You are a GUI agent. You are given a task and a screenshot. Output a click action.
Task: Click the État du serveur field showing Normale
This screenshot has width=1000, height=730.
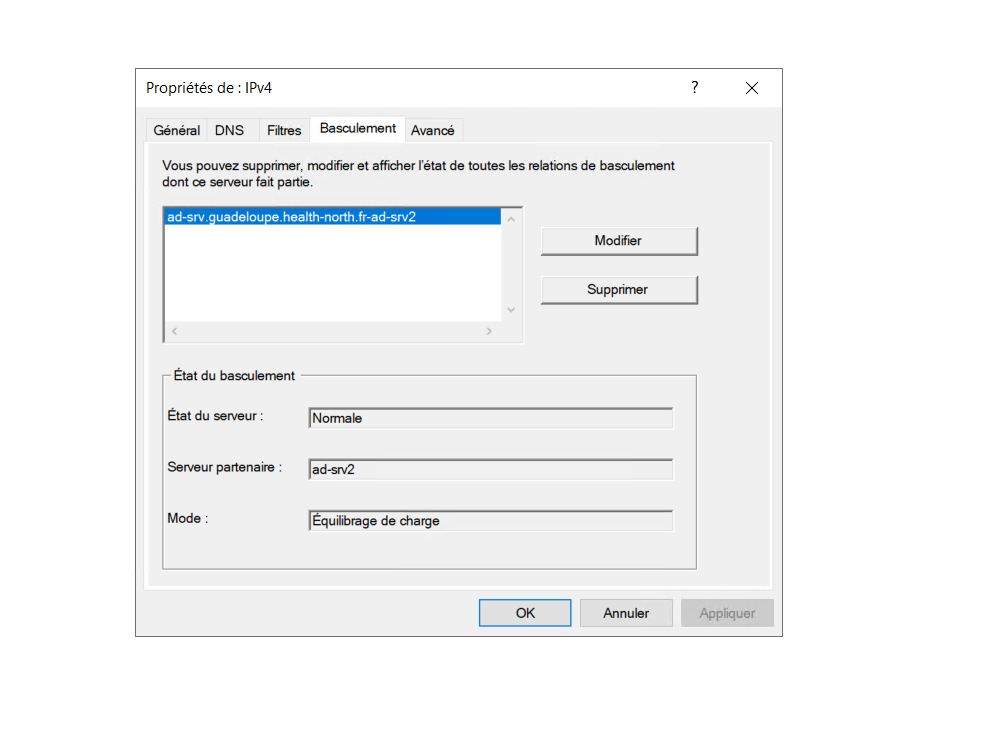tap(490, 418)
